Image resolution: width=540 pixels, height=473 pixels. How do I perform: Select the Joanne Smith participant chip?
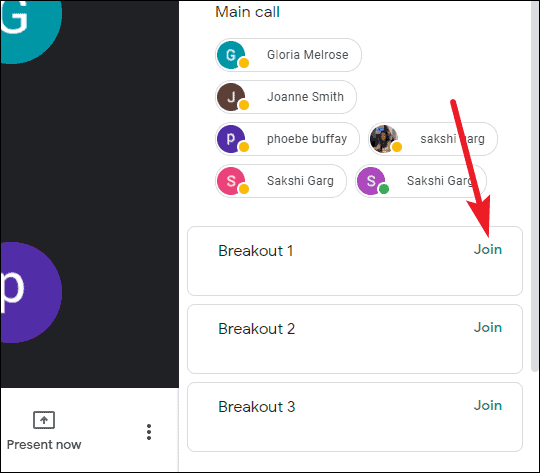pyautogui.click(x=286, y=97)
